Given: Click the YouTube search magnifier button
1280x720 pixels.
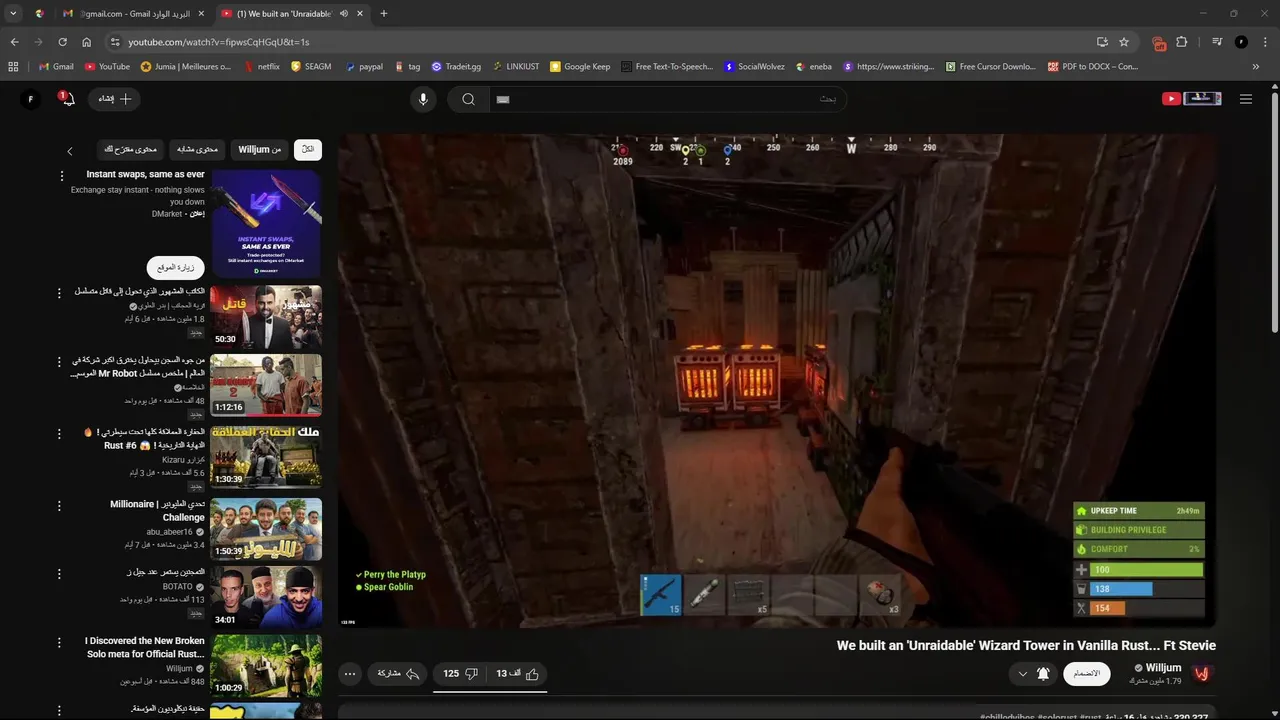Looking at the screenshot, I should [x=468, y=99].
